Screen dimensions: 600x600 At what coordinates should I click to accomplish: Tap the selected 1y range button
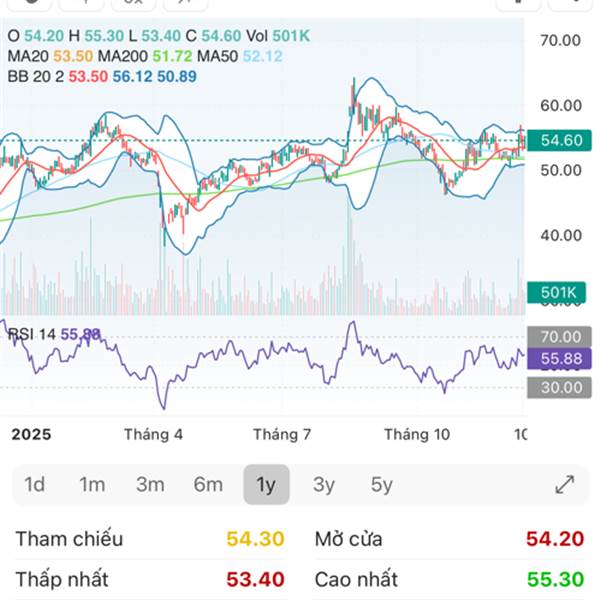[x=266, y=485]
